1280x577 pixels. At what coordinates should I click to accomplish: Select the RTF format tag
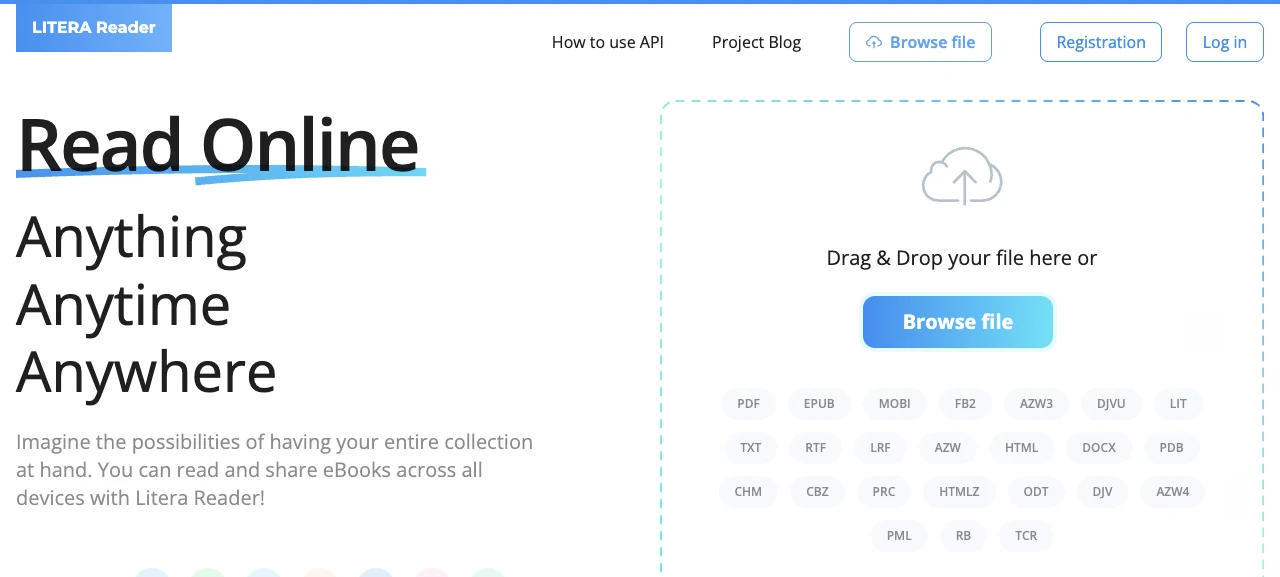tap(816, 448)
